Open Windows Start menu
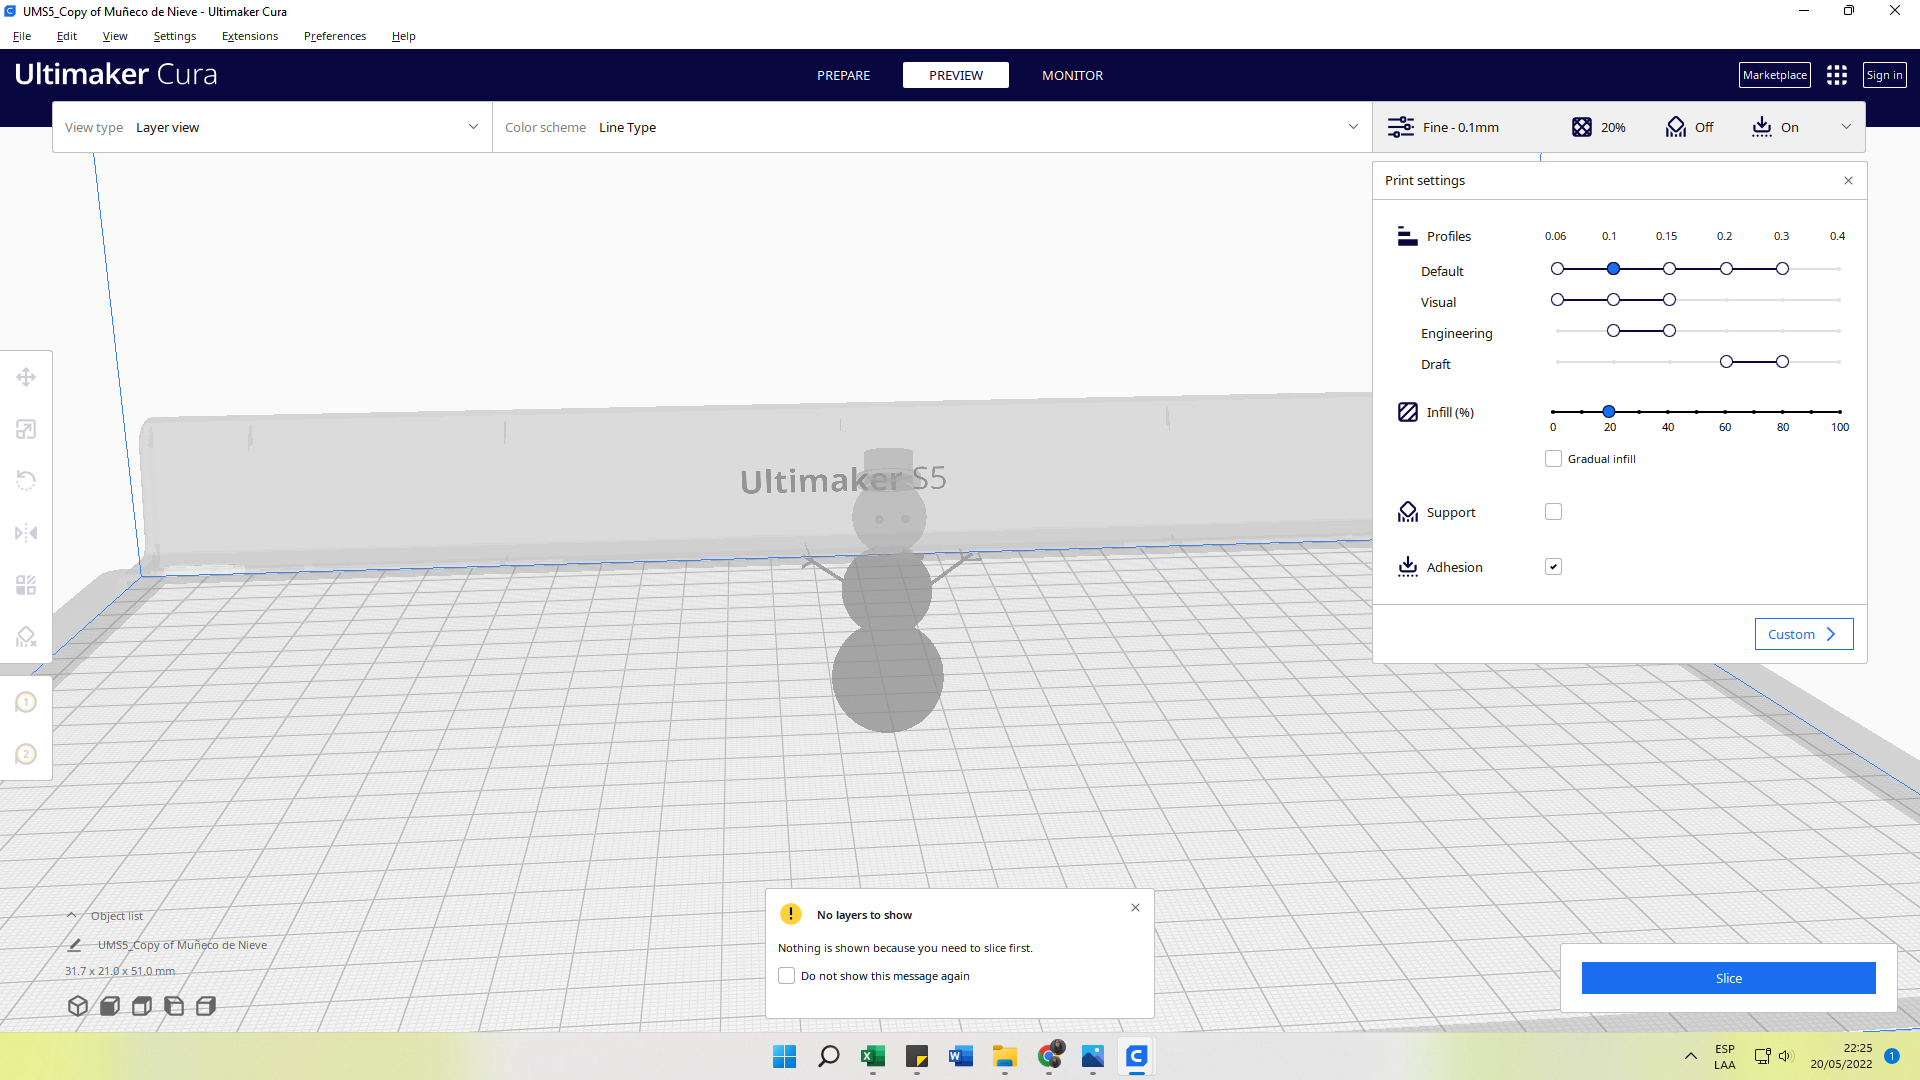The height and width of the screenshot is (1080, 1920). point(785,1056)
